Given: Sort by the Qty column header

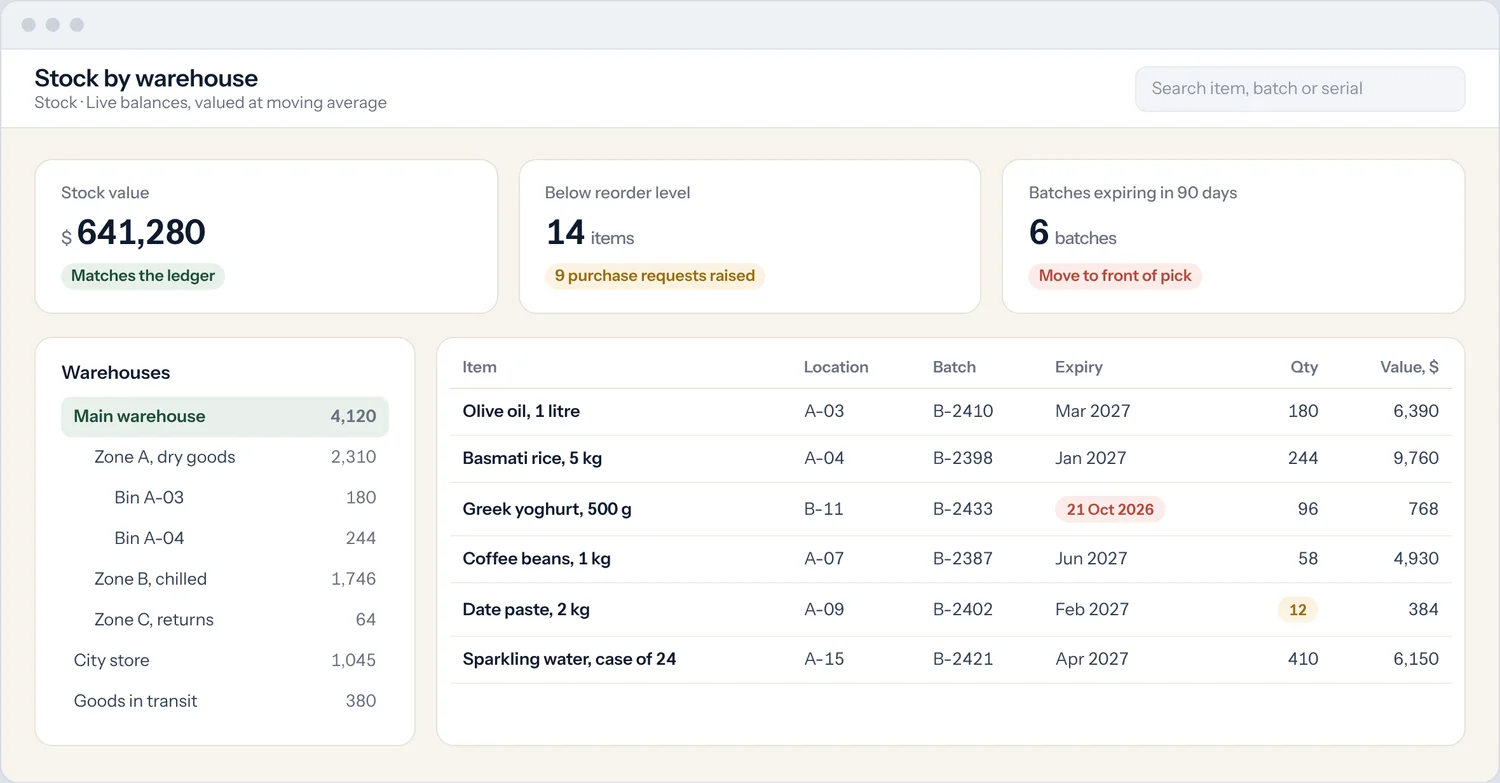Looking at the screenshot, I should 1304,367.
